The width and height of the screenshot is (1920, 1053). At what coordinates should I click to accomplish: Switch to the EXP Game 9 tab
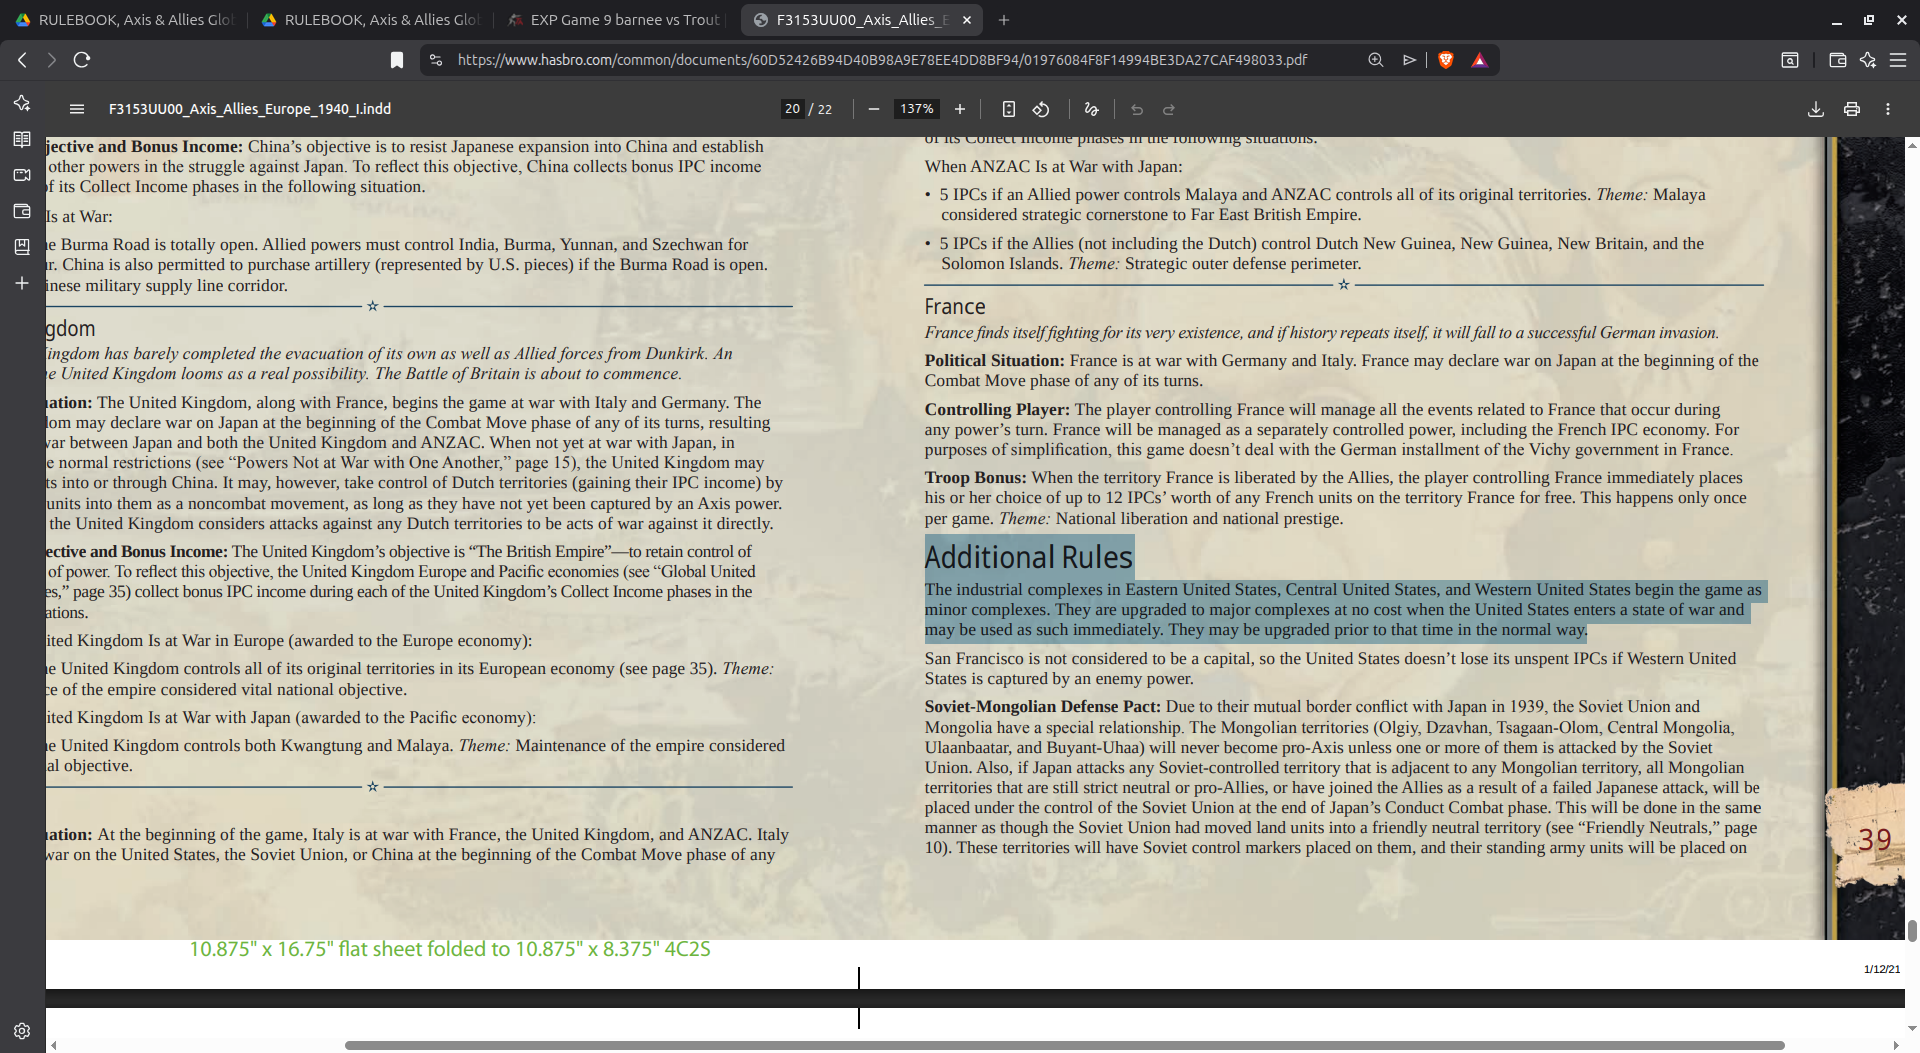tap(614, 19)
